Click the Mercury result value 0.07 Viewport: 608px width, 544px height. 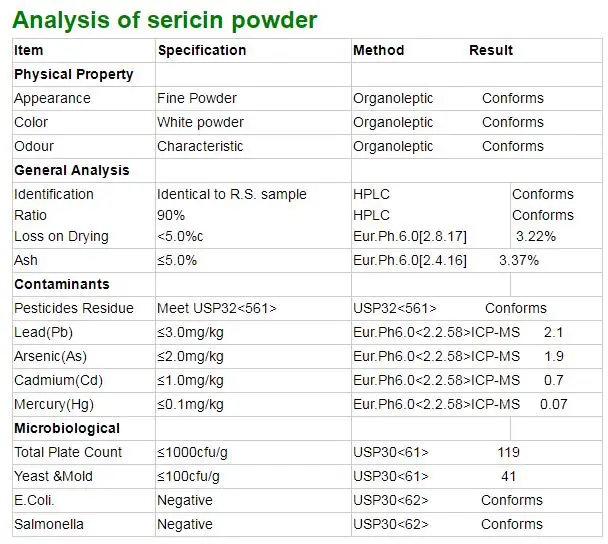click(553, 404)
